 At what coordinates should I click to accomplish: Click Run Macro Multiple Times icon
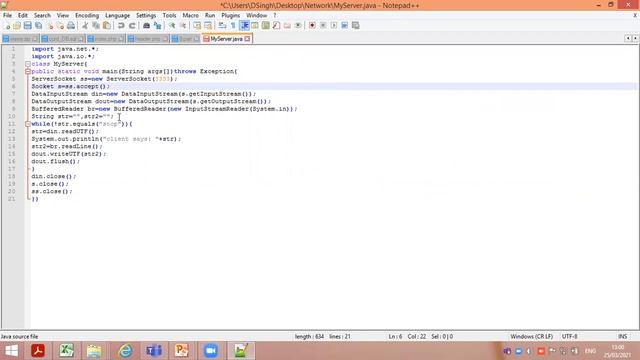click(x=344, y=25)
